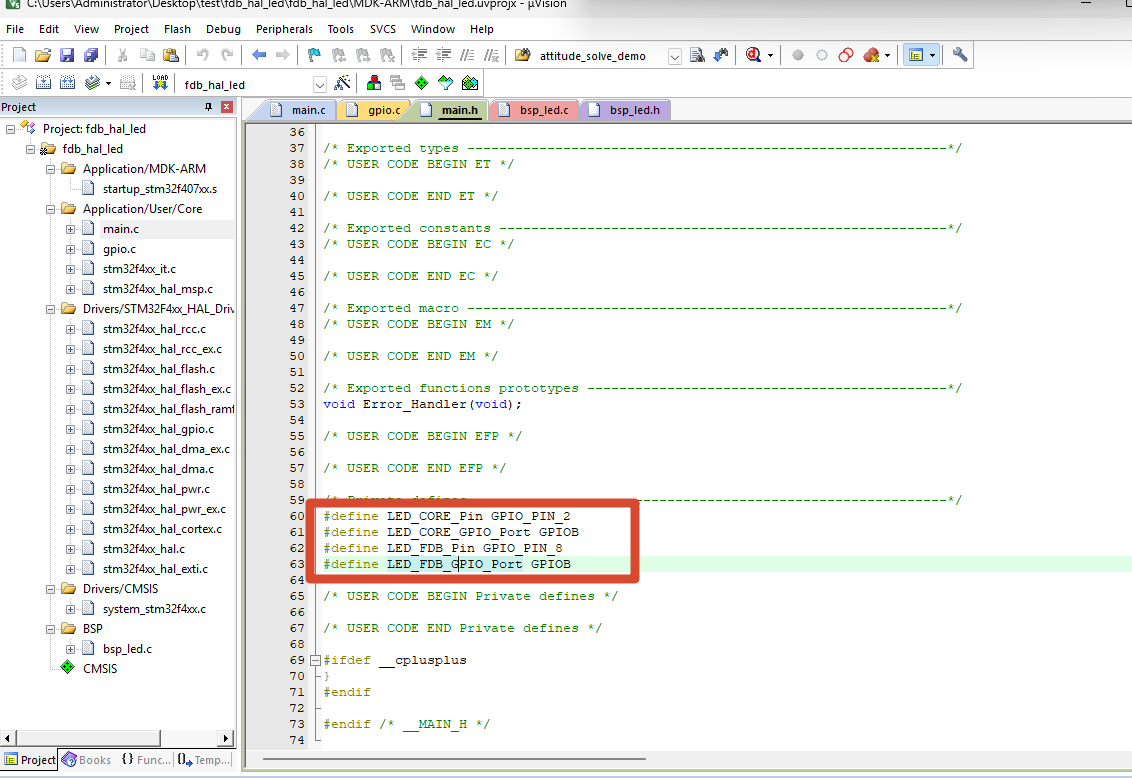Screen dimensions: 1132x778
Task: Collapse the BSP group in the tree
Action: click(x=51, y=629)
